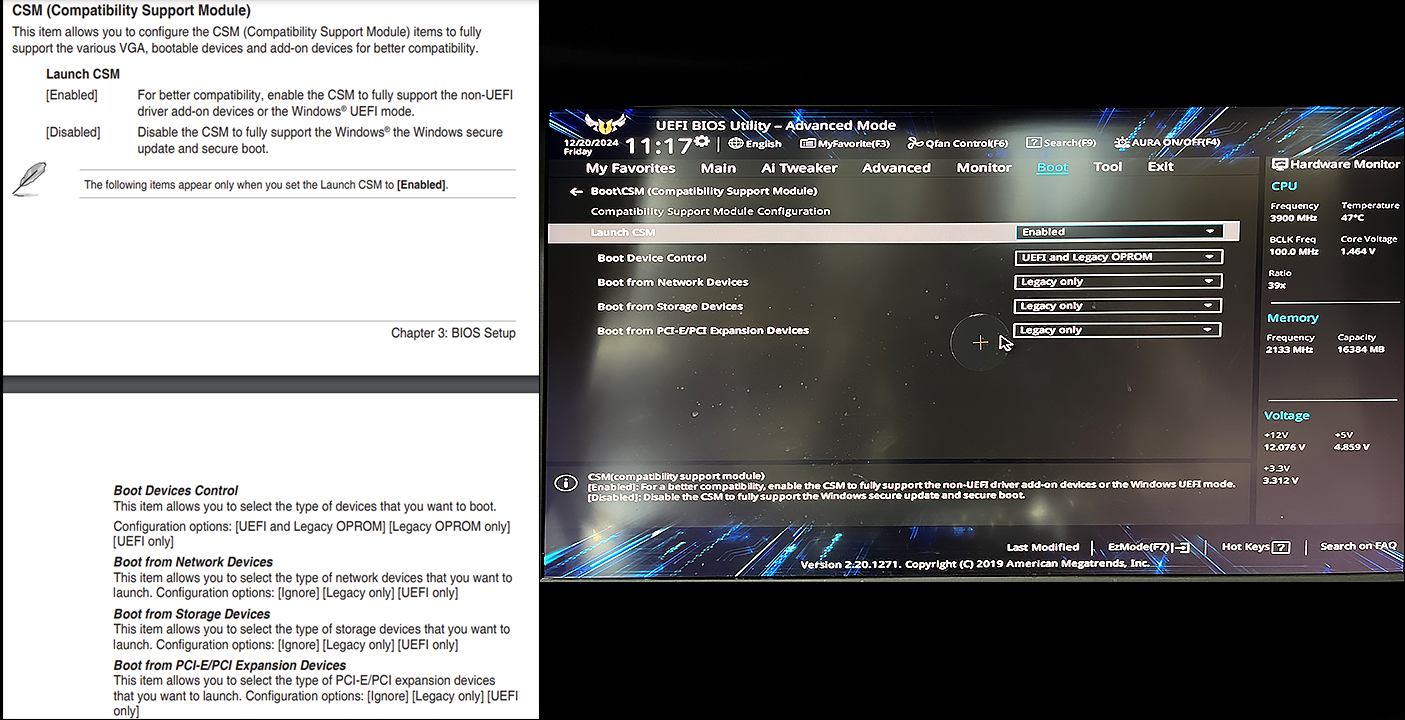Click the Boot Devices Control heading in the manual
This screenshot has height=720, width=1405.
[176, 491]
